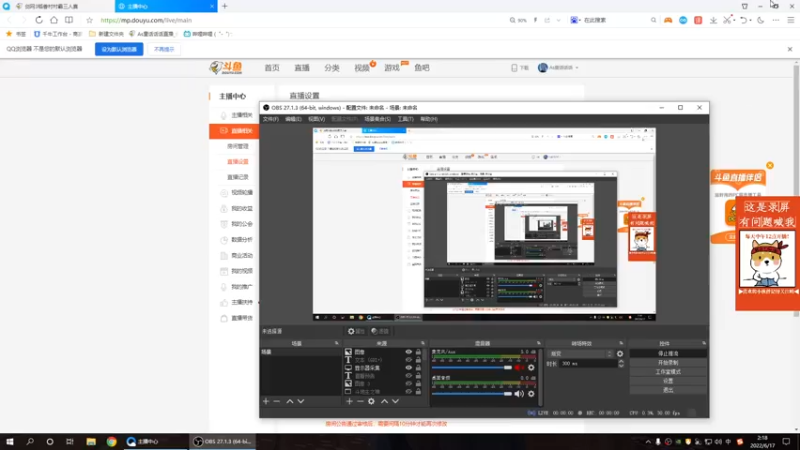Go to browser home page icon

[54, 20]
